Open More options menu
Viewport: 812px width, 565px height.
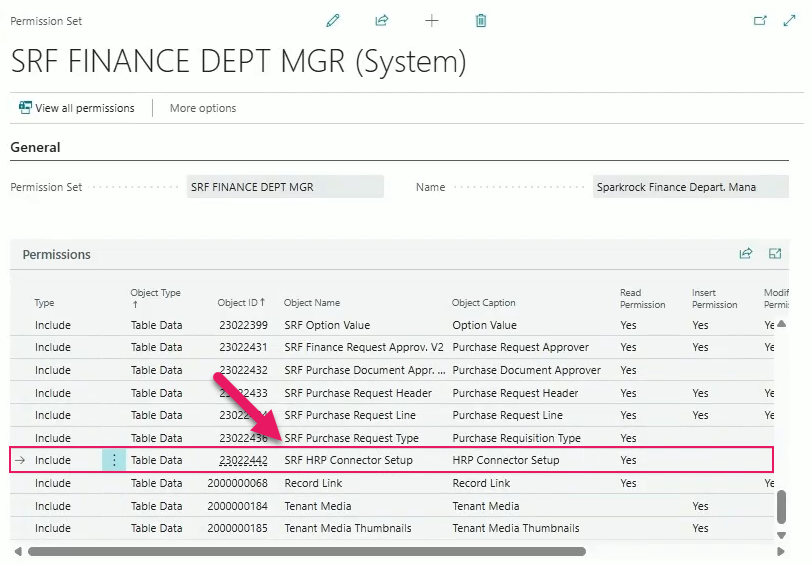tap(203, 108)
